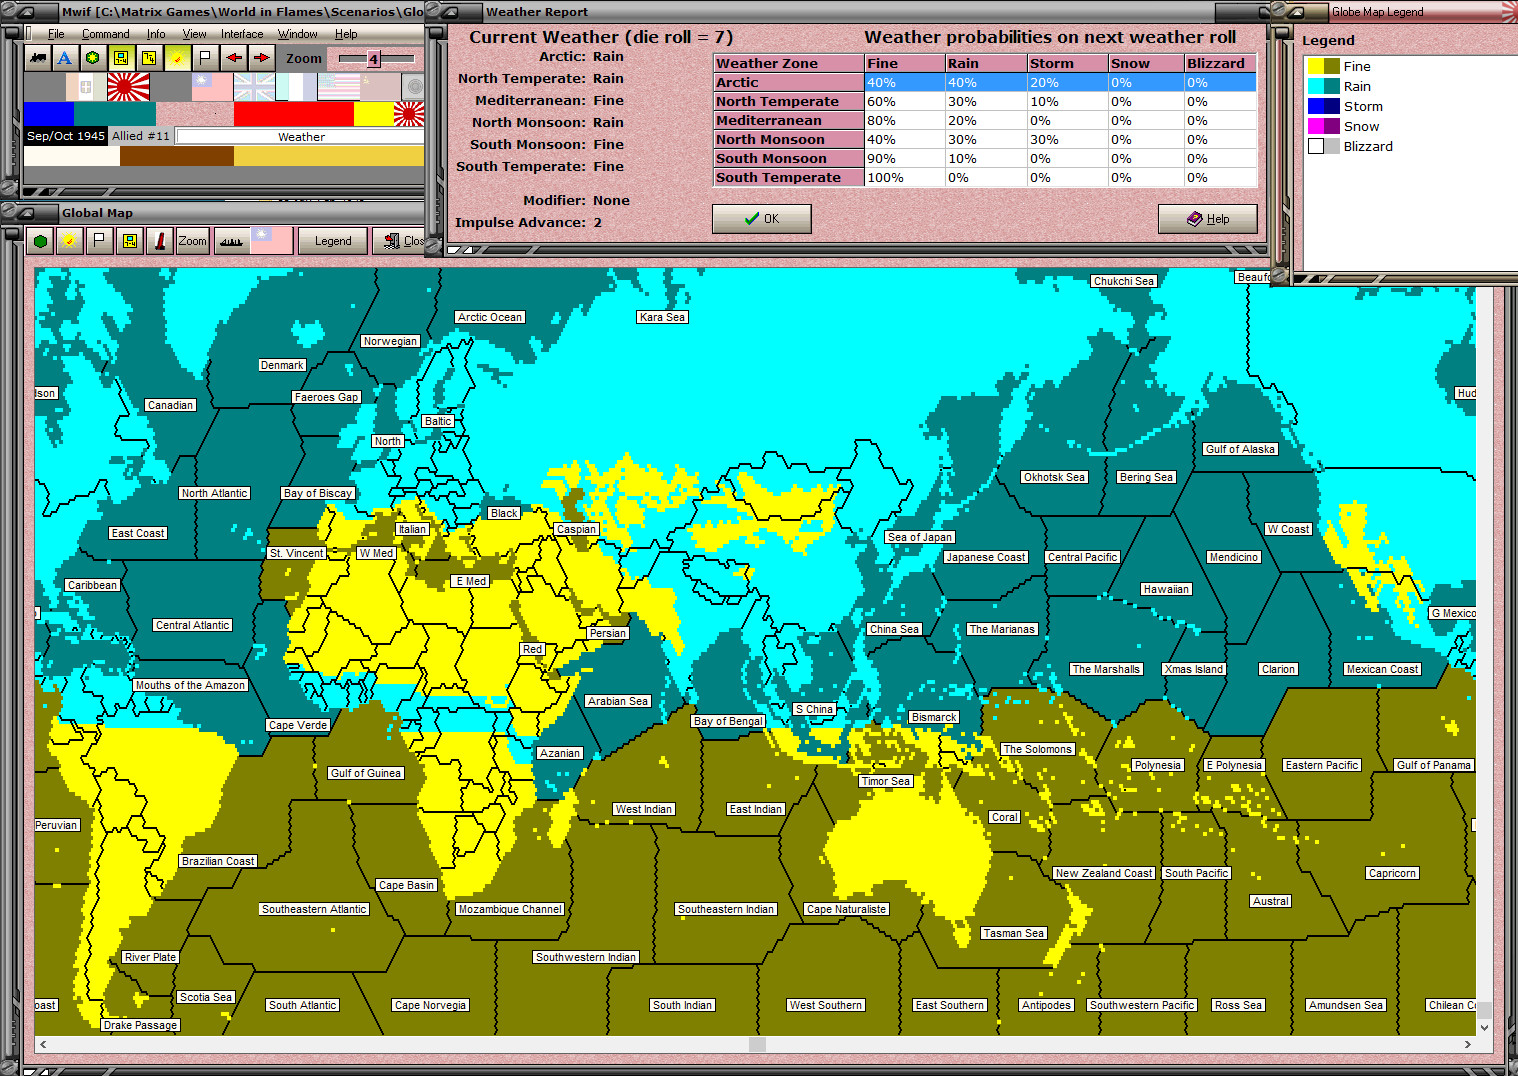Toggle the highlighted yellow card button after the hexagon

(x=120, y=58)
